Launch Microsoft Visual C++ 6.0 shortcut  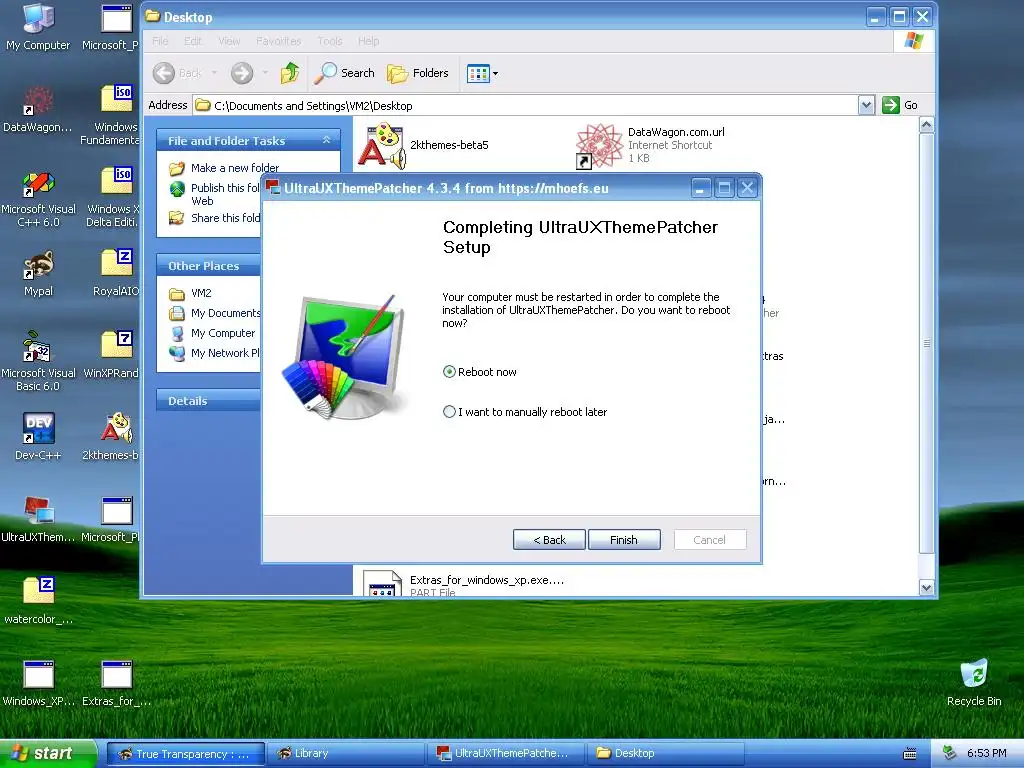tap(38, 199)
